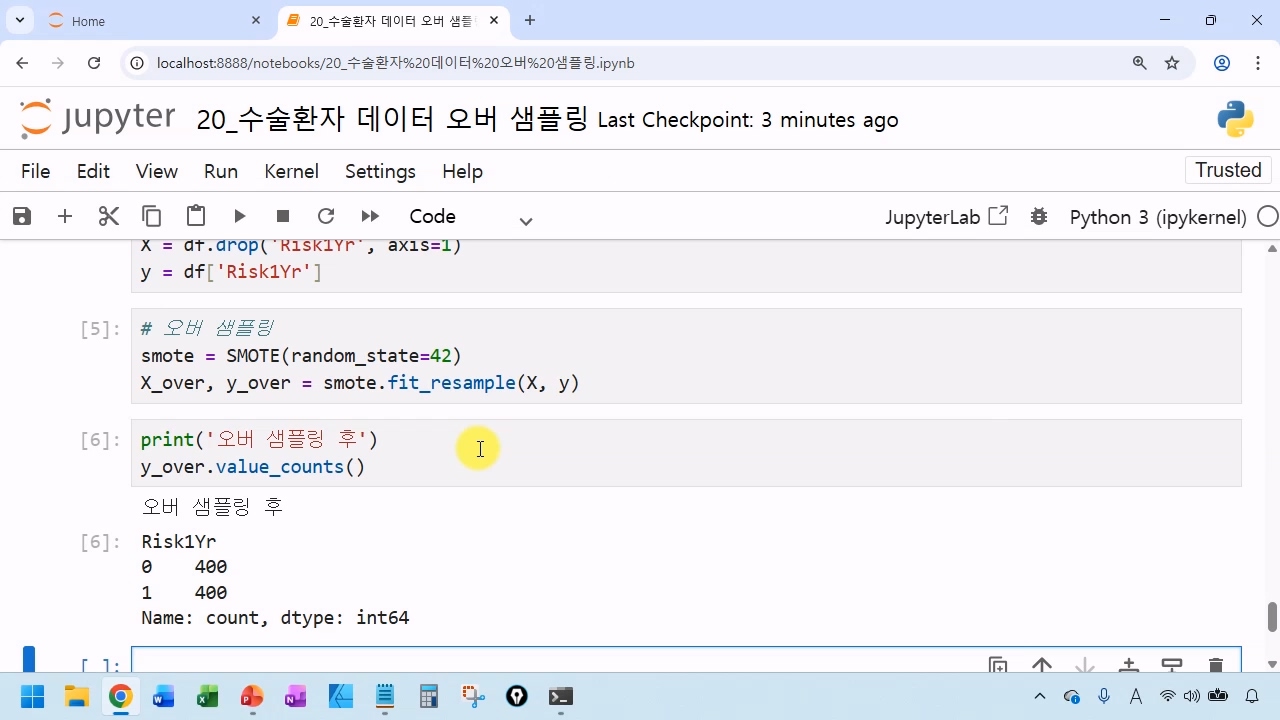1280x720 pixels.
Task: Enable the debugger bug icon
Action: pos(1039,216)
